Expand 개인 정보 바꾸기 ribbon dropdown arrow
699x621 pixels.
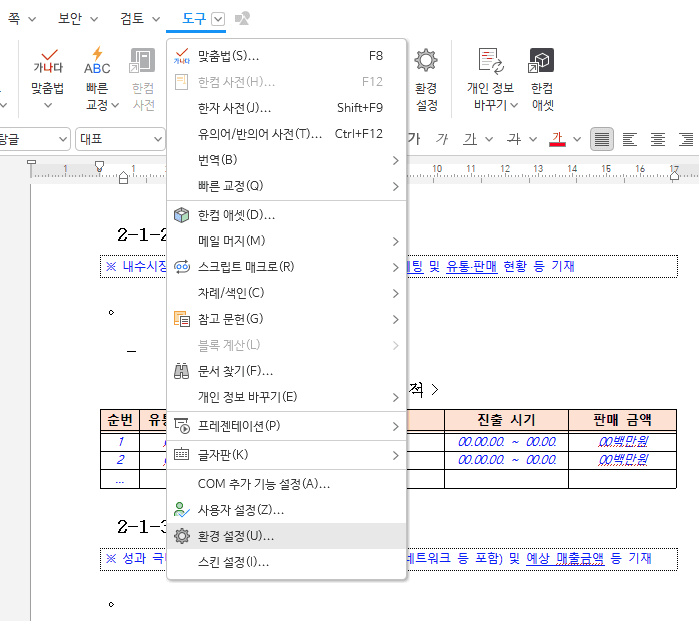(514, 105)
